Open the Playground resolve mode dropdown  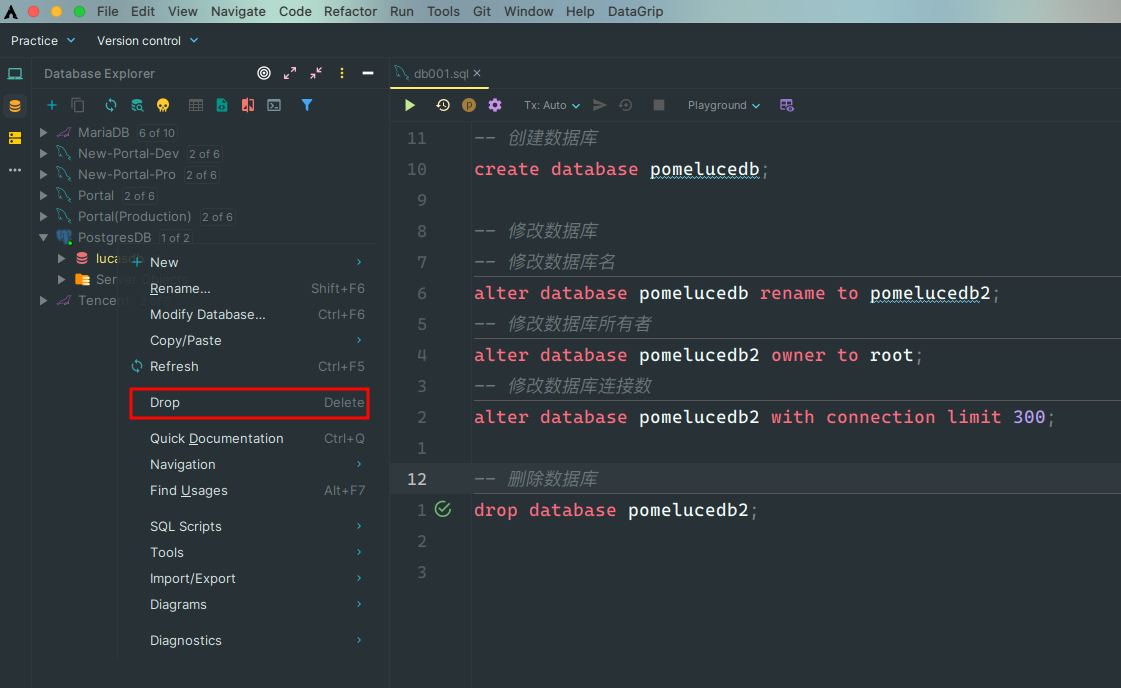coord(723,105)
